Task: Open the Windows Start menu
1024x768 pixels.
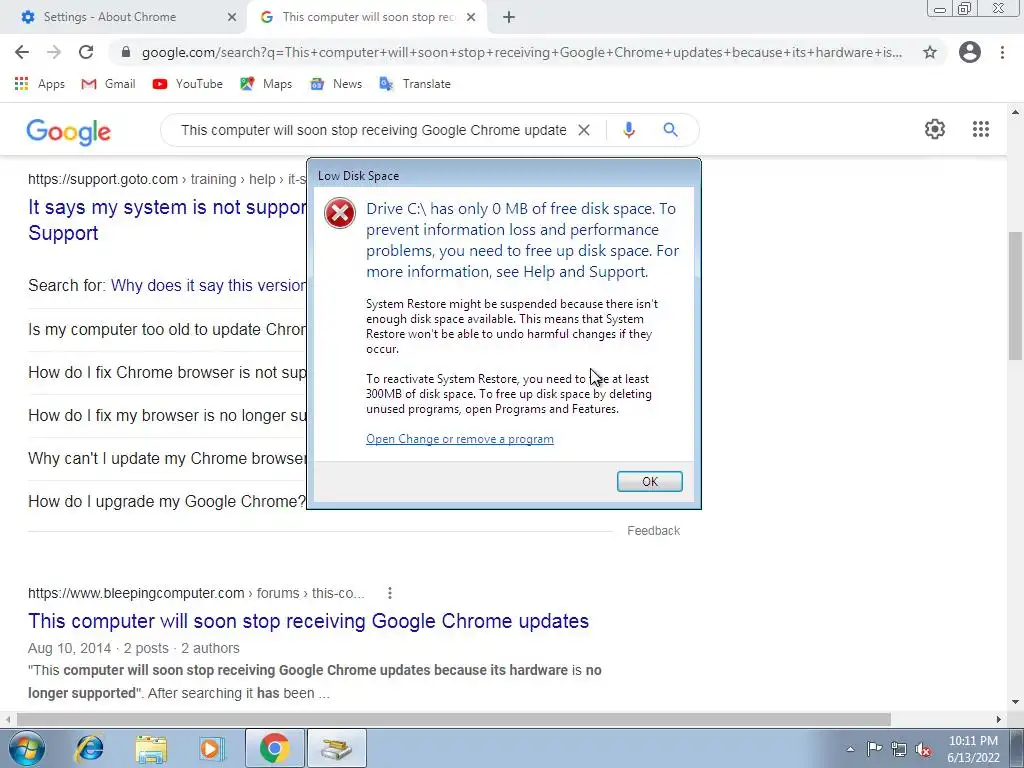Action: point(25,748)
